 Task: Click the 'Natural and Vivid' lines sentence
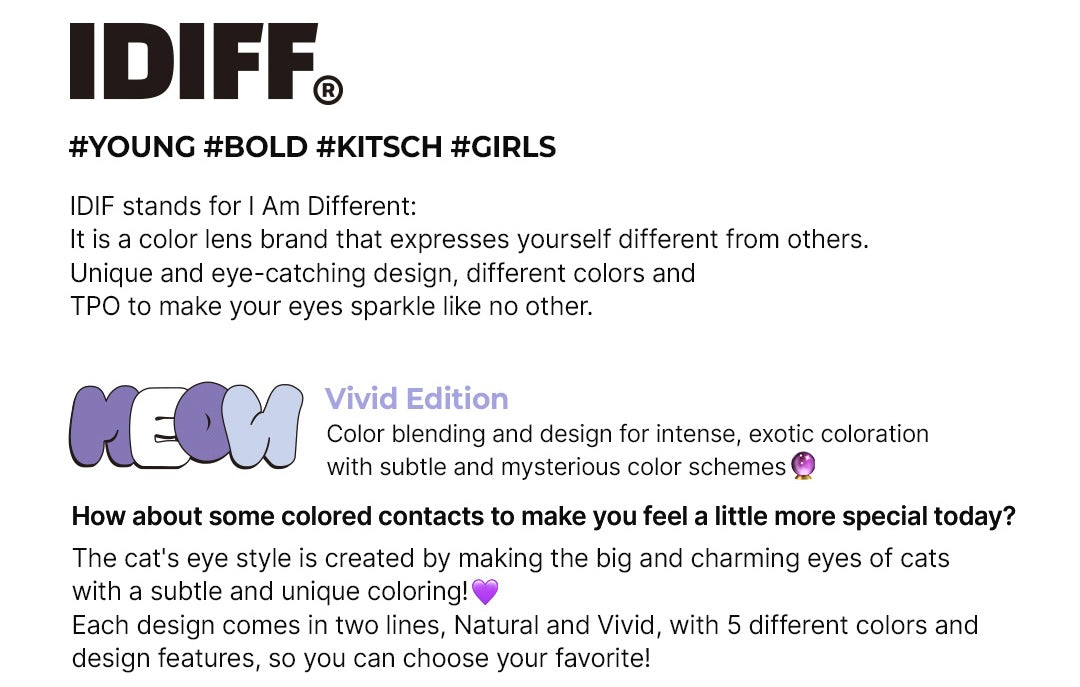[x=525, y=642]
